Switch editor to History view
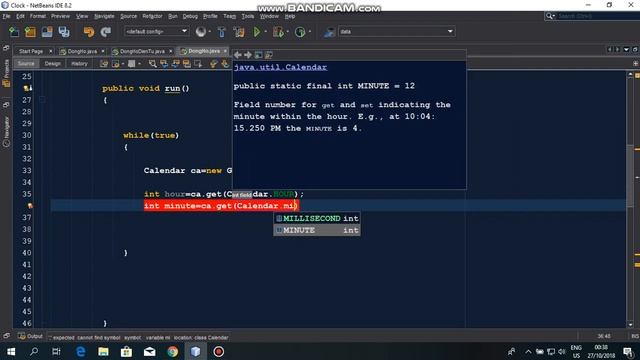The height and width of the screenshot is (360, 640). (79, 64)
